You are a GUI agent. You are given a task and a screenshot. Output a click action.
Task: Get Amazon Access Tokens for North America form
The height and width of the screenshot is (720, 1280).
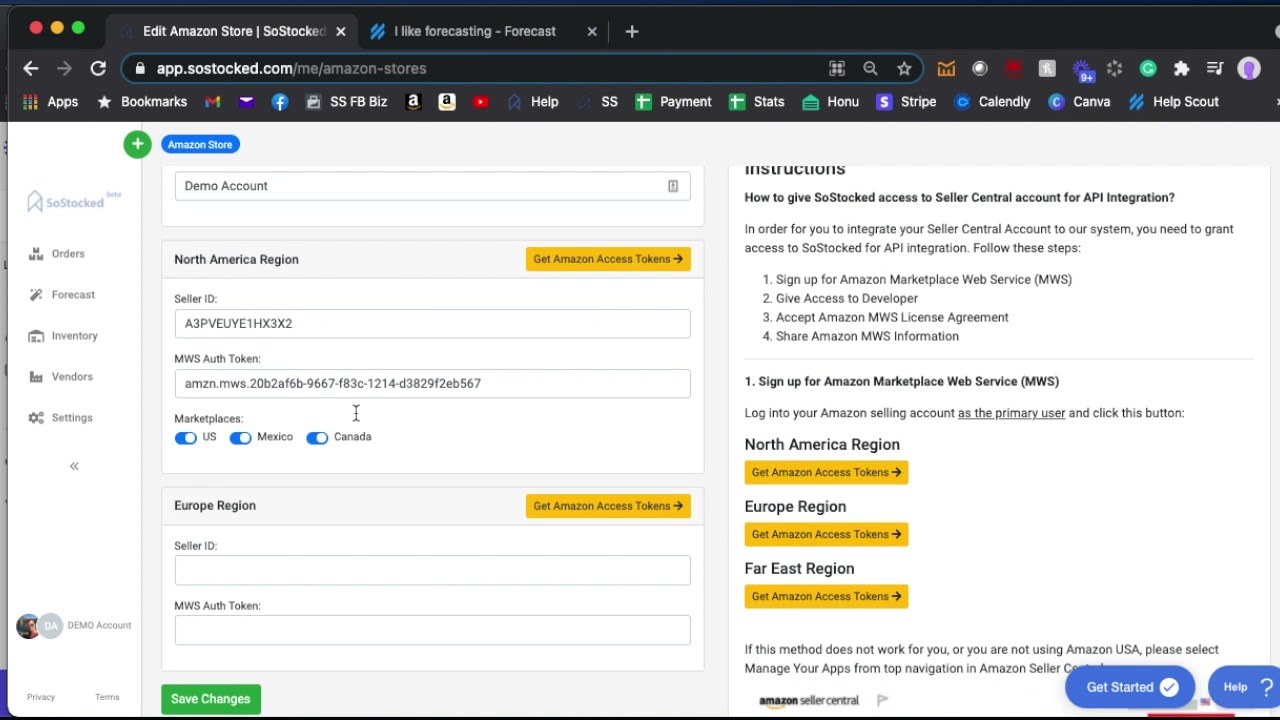(608, 259)
